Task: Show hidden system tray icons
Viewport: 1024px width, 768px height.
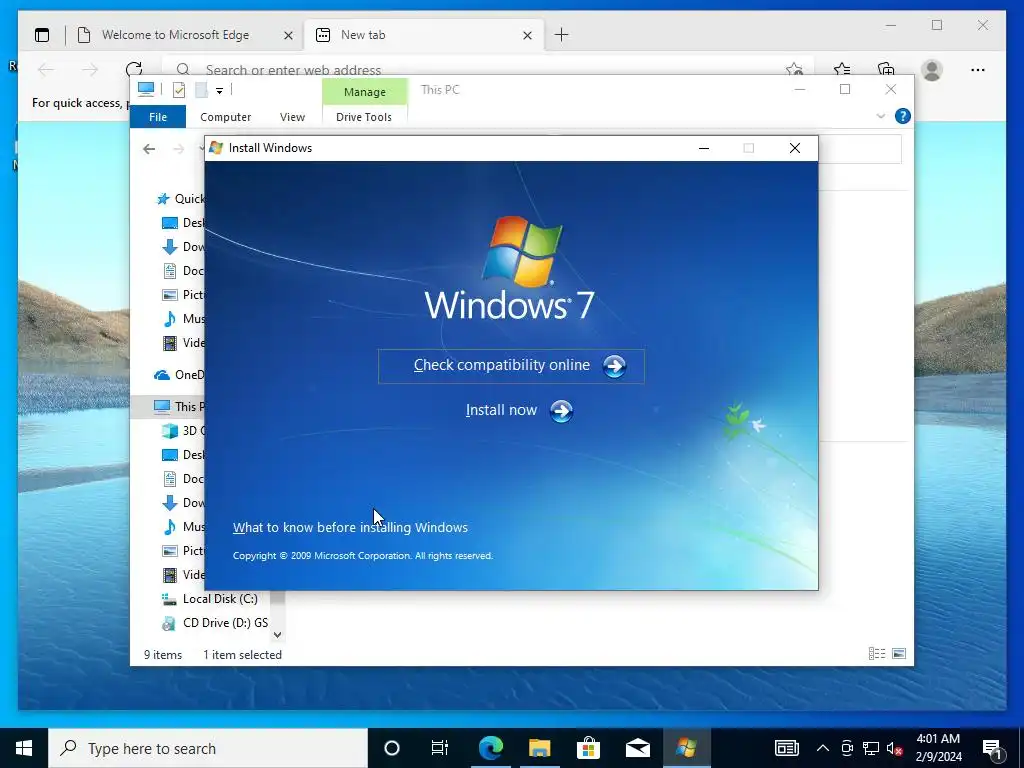Action: click(823, 748)
